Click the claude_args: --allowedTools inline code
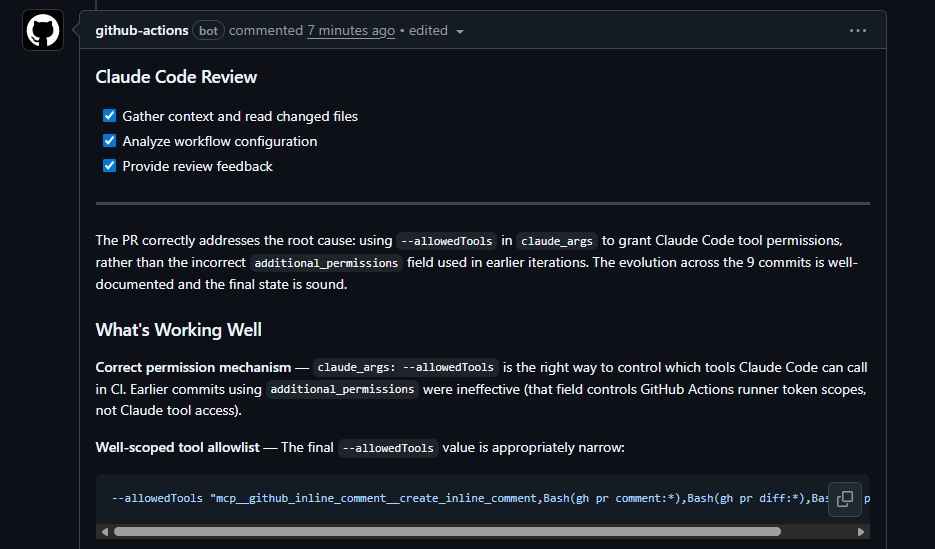Image resolution: width=935 pixels, height=549 pixels. click(406, 368)
